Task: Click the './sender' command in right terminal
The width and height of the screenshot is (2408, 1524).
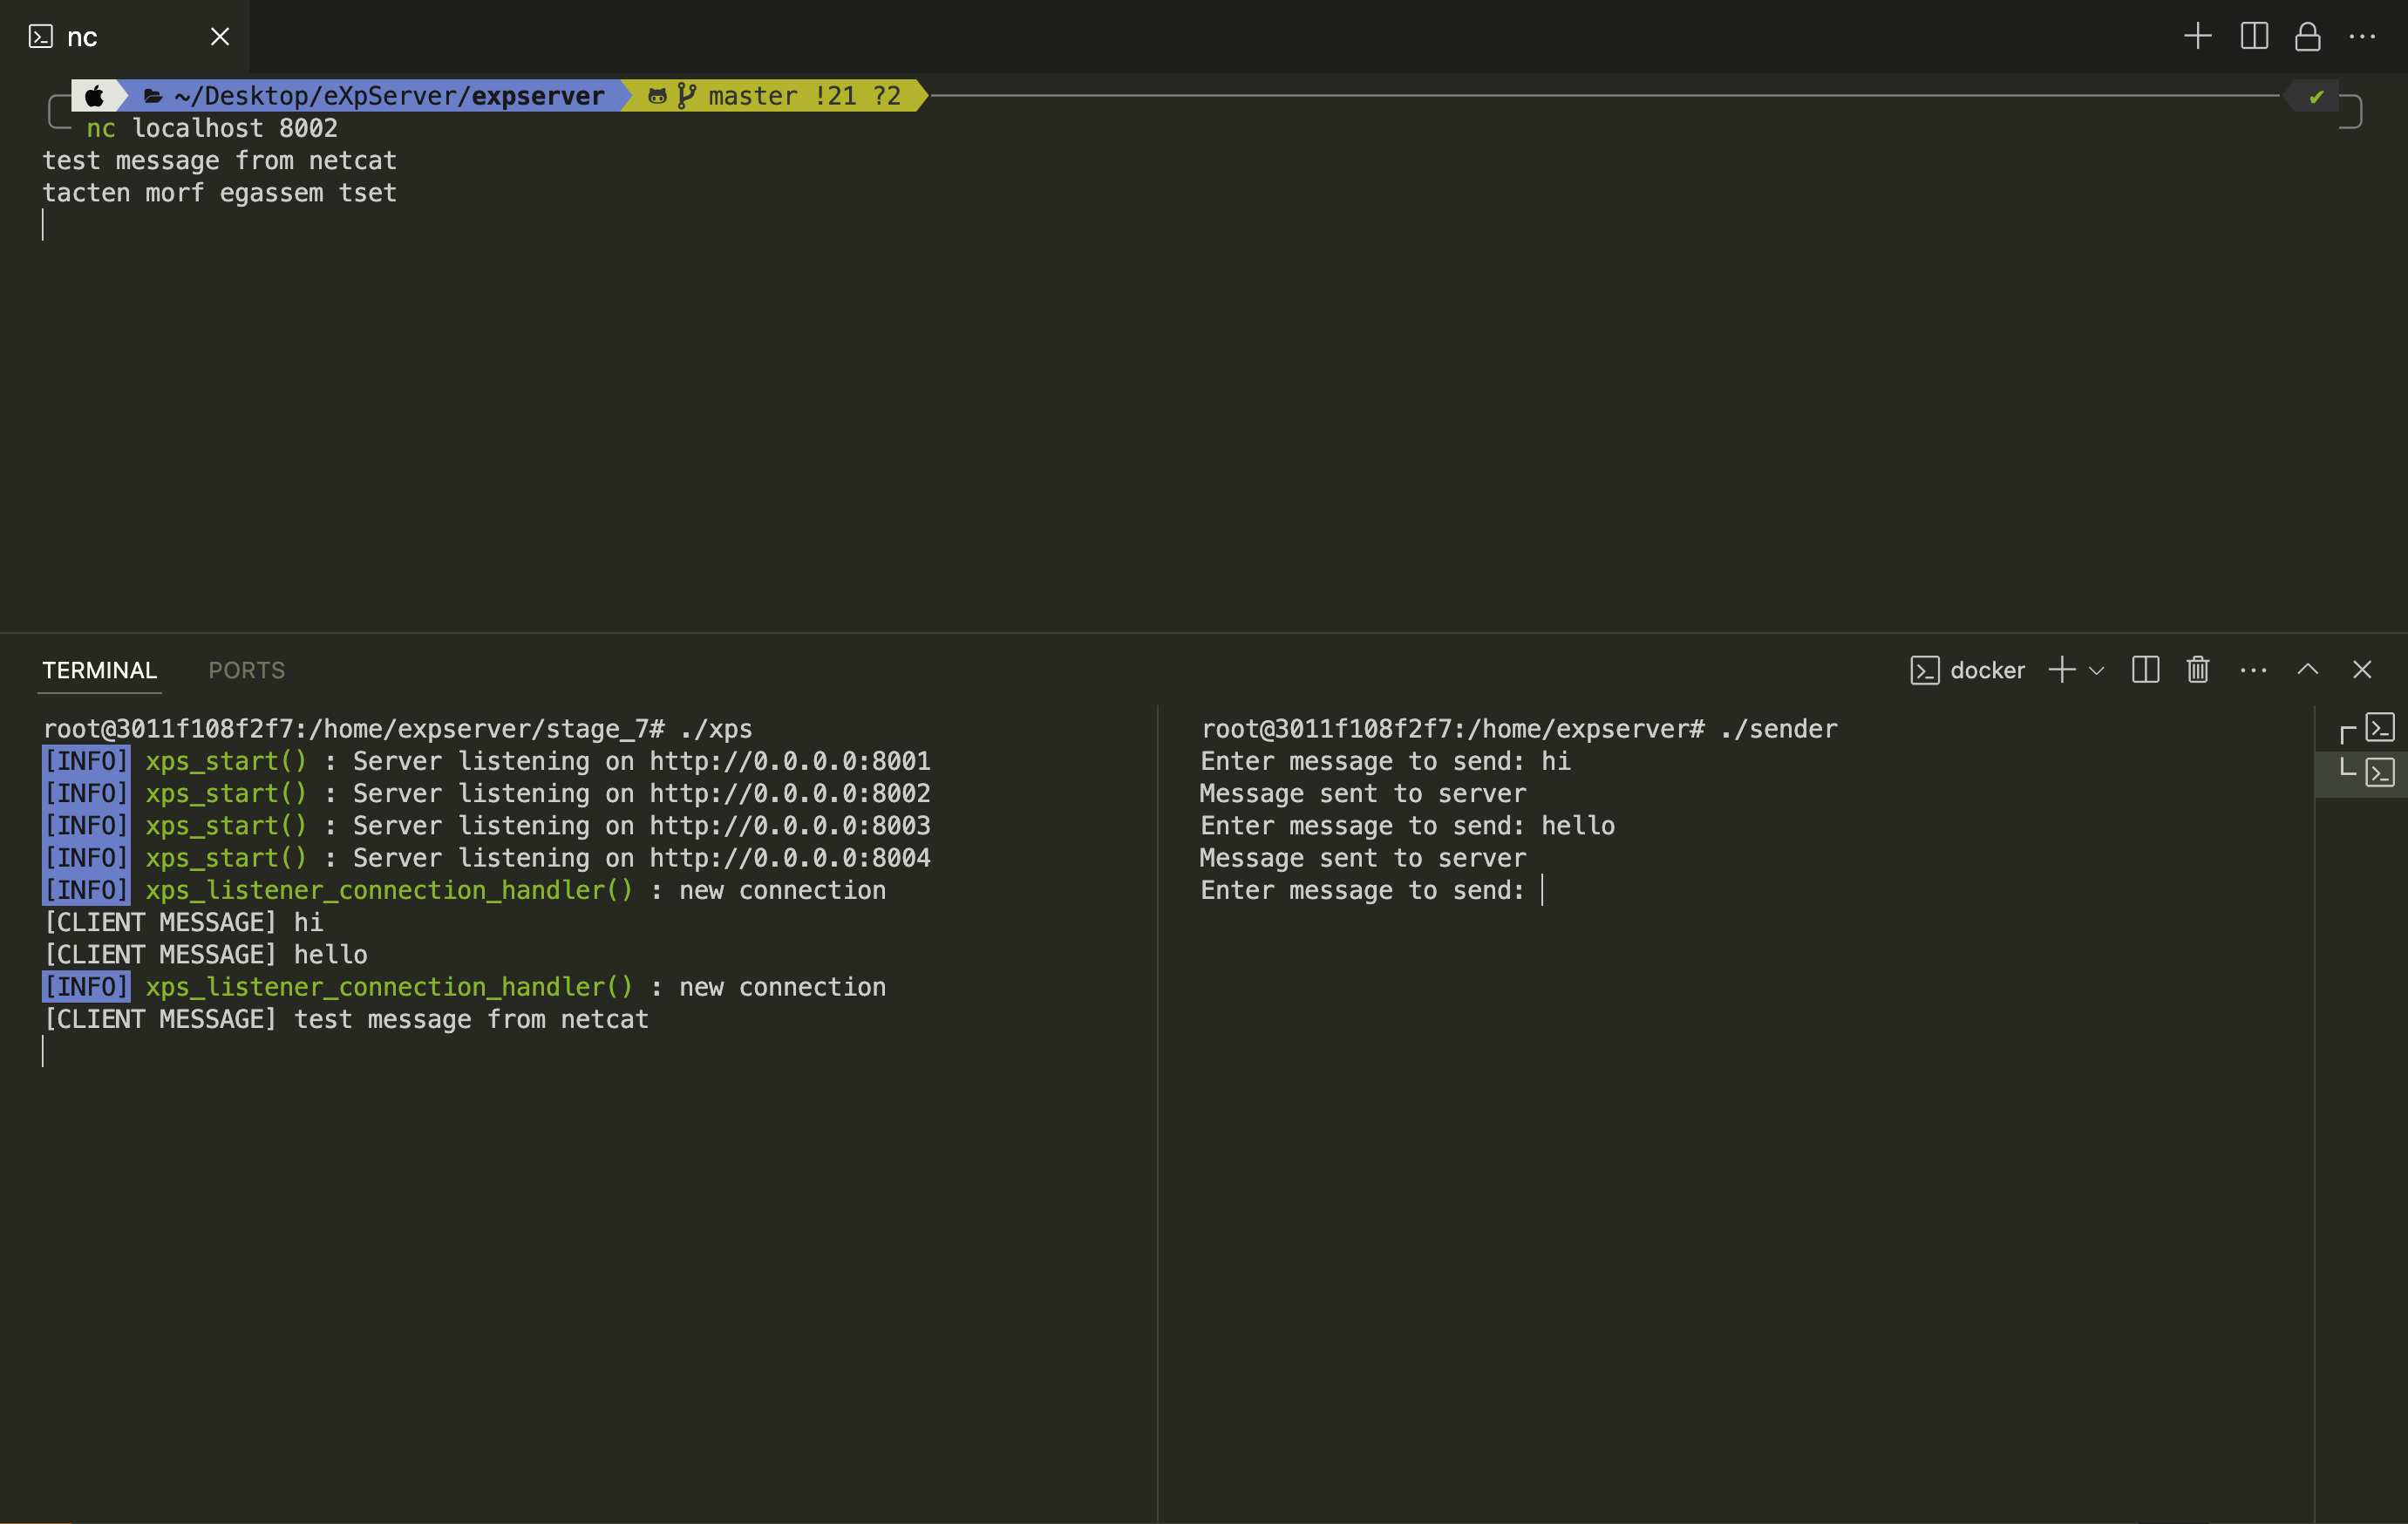Action: (1779, 729)
